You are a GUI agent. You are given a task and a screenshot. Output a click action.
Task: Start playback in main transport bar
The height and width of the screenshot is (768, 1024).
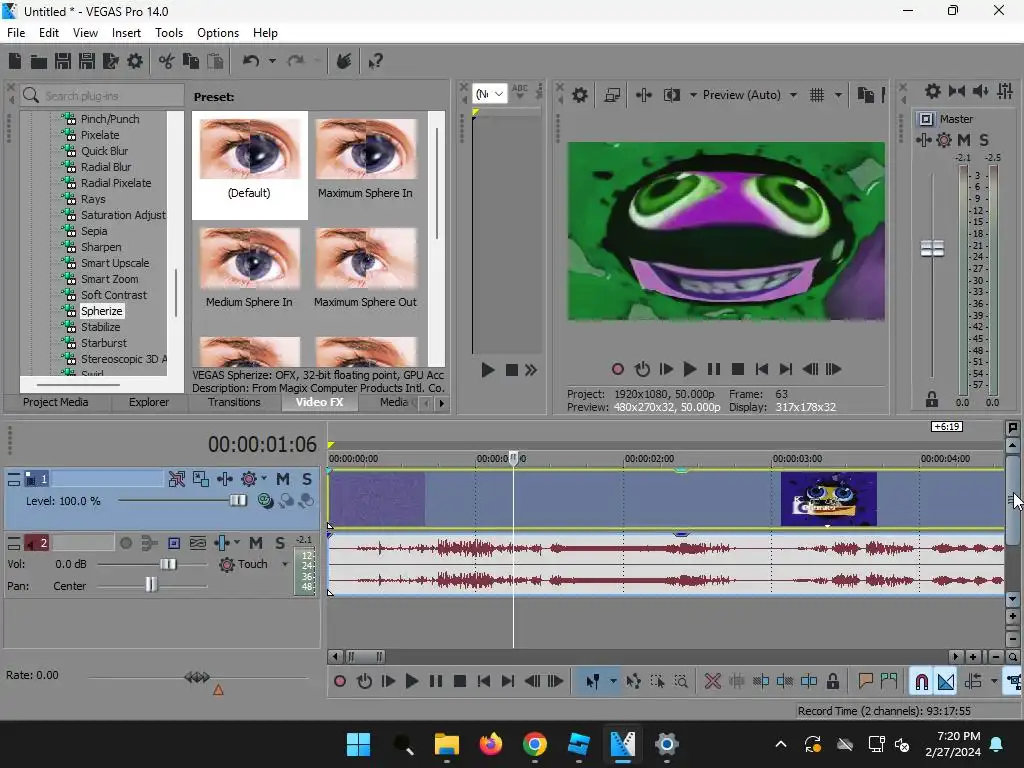tap(411, 681)
